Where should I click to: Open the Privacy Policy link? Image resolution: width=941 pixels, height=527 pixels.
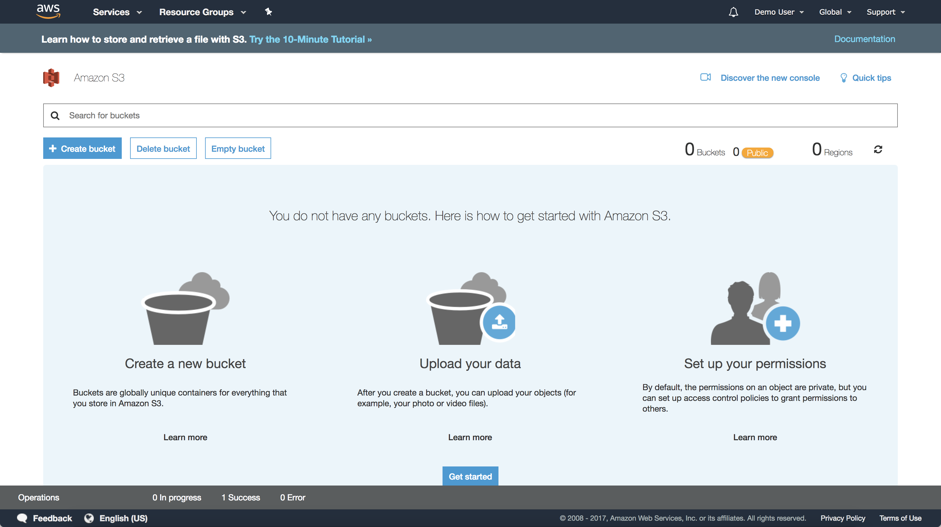[x=843, y=518]
